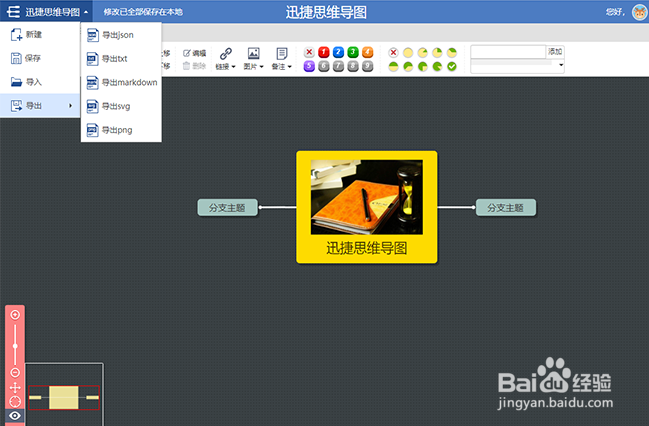This screenshot has height=426, width=649.
Task: Select the right 分支主题 branch node
Action: [506, 207]
